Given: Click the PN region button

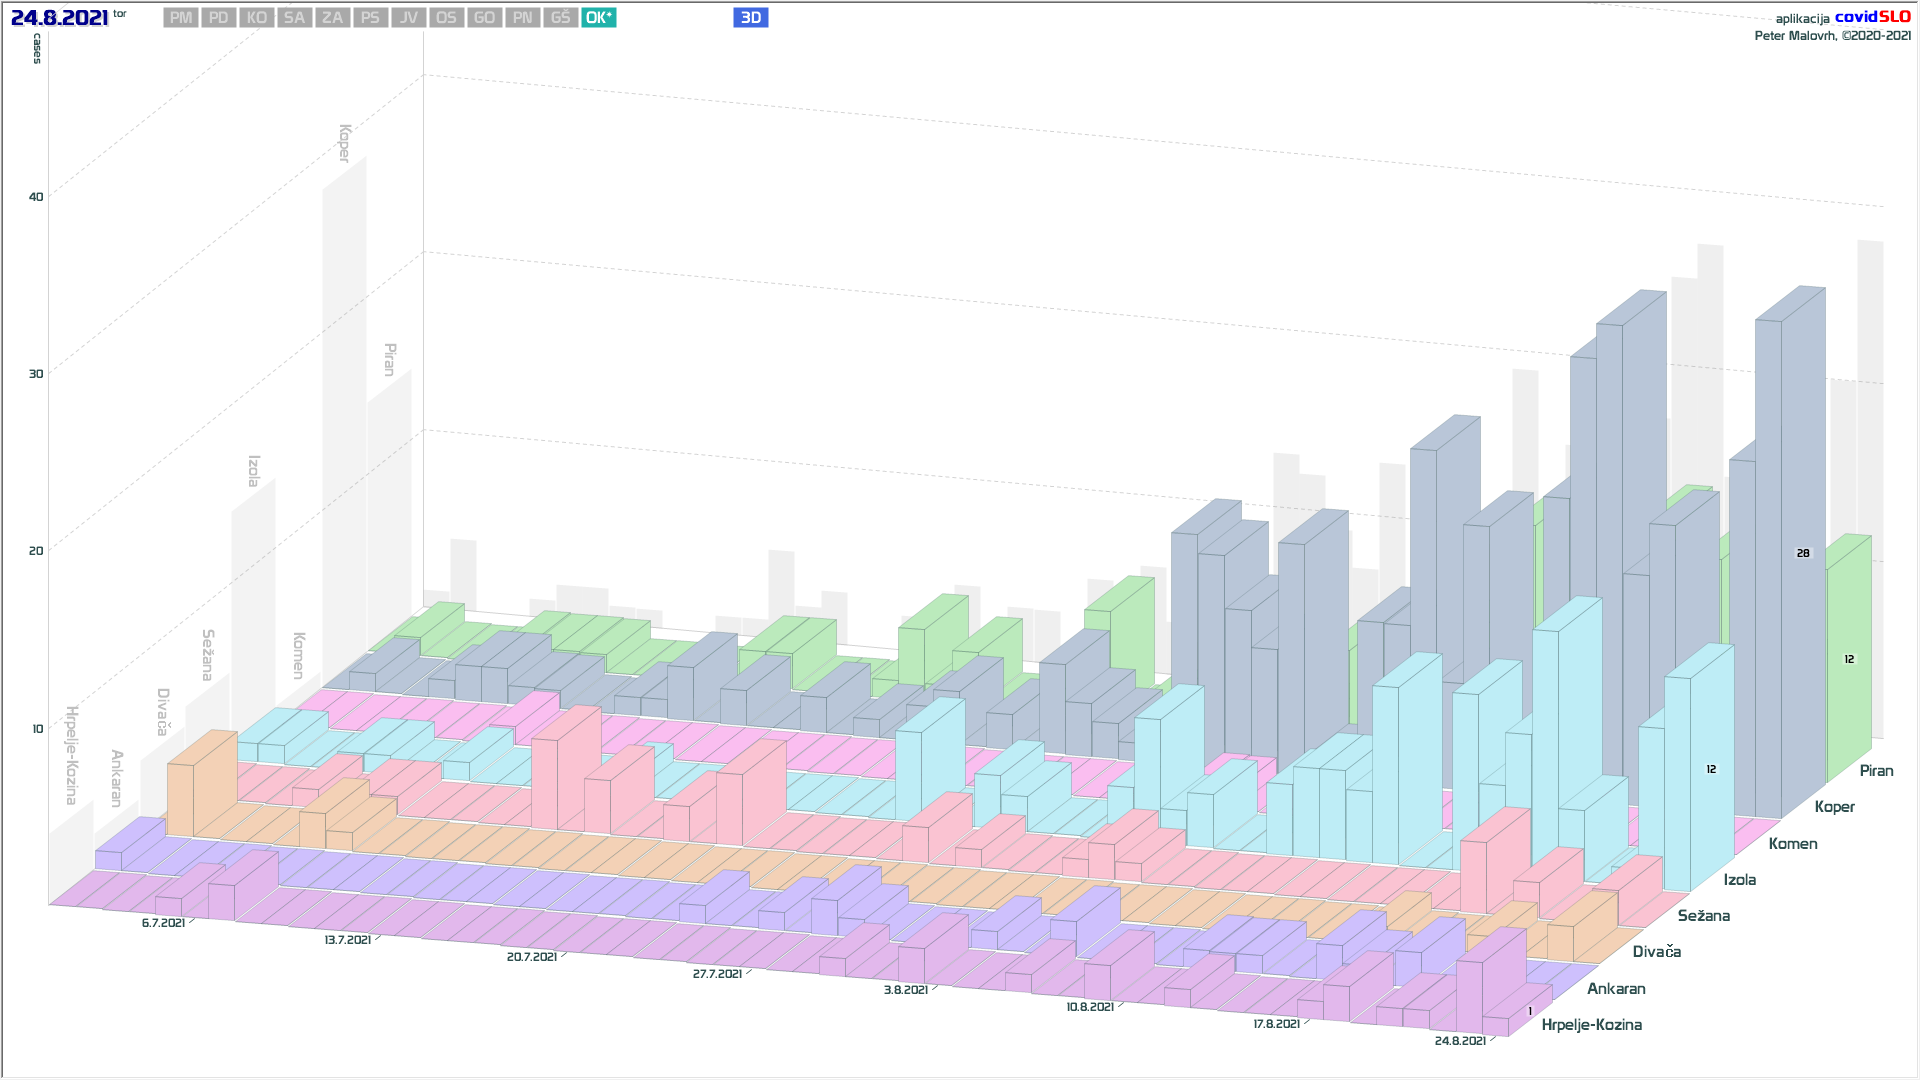Looking at the screenshot, I should click(x=522, y=18).
